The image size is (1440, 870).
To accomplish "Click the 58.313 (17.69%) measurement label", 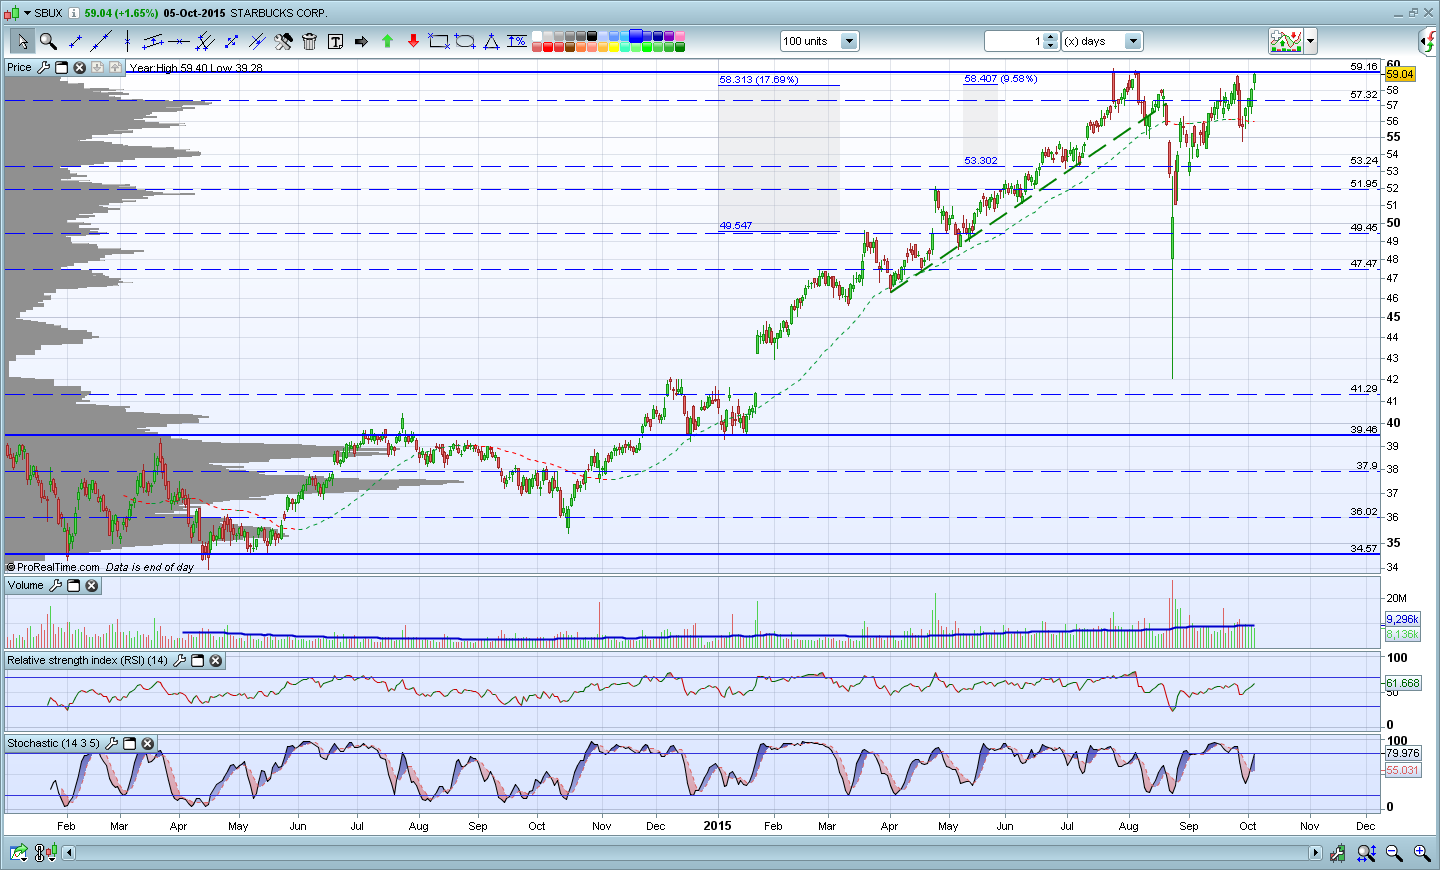I will pos(759,79).
